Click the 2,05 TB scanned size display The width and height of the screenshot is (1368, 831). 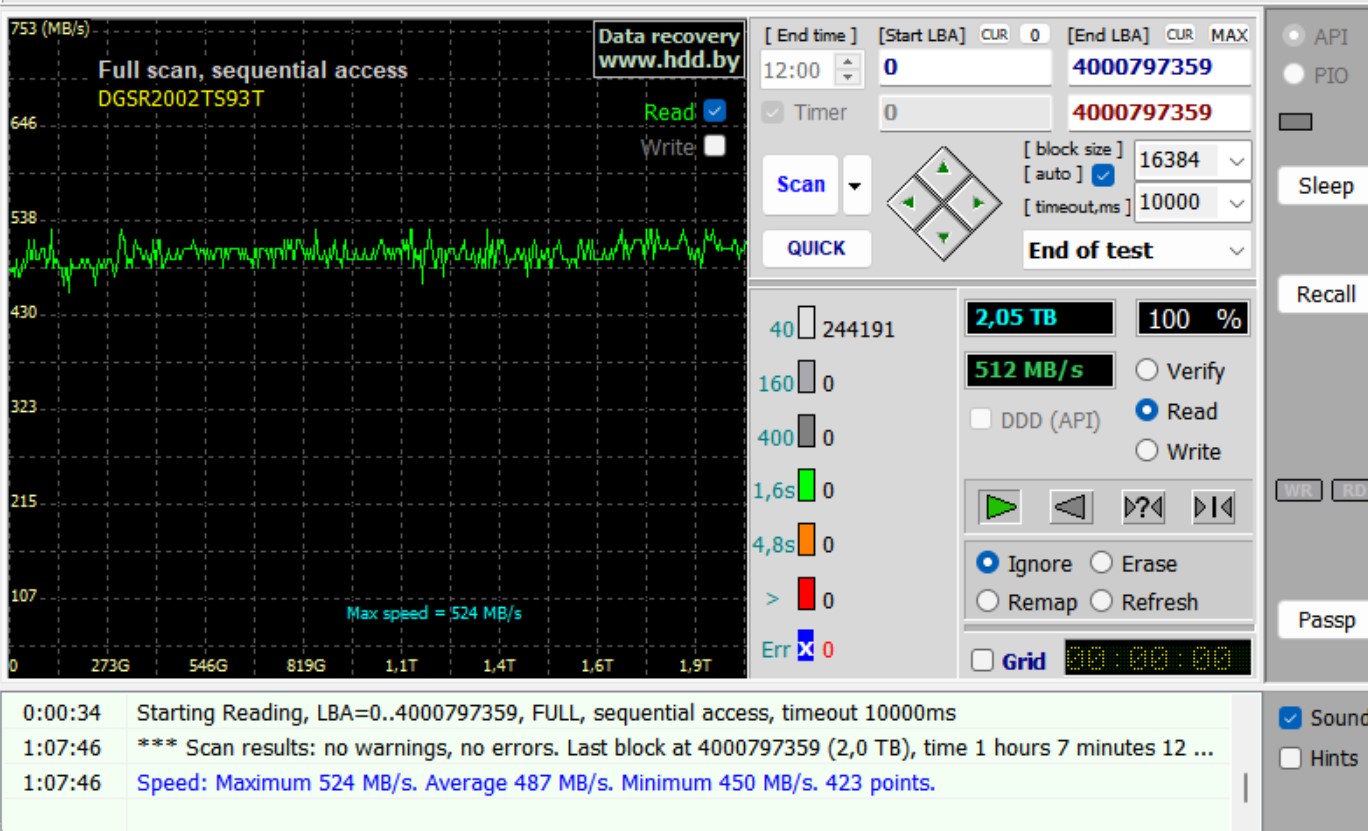1040,318
